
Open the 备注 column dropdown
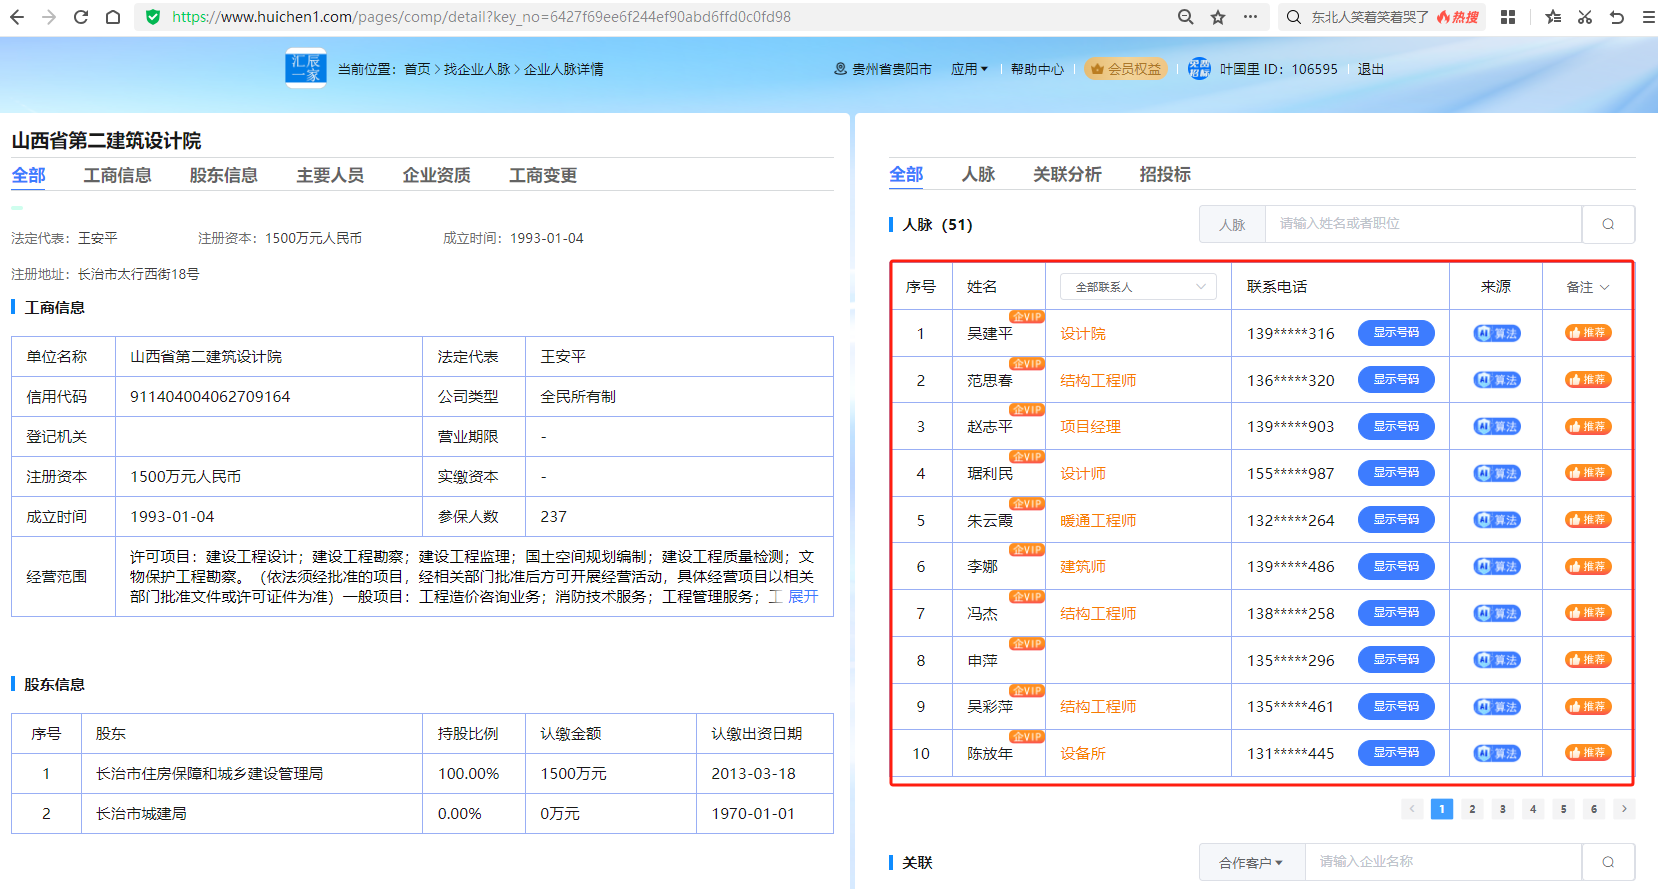(1588, 287)
